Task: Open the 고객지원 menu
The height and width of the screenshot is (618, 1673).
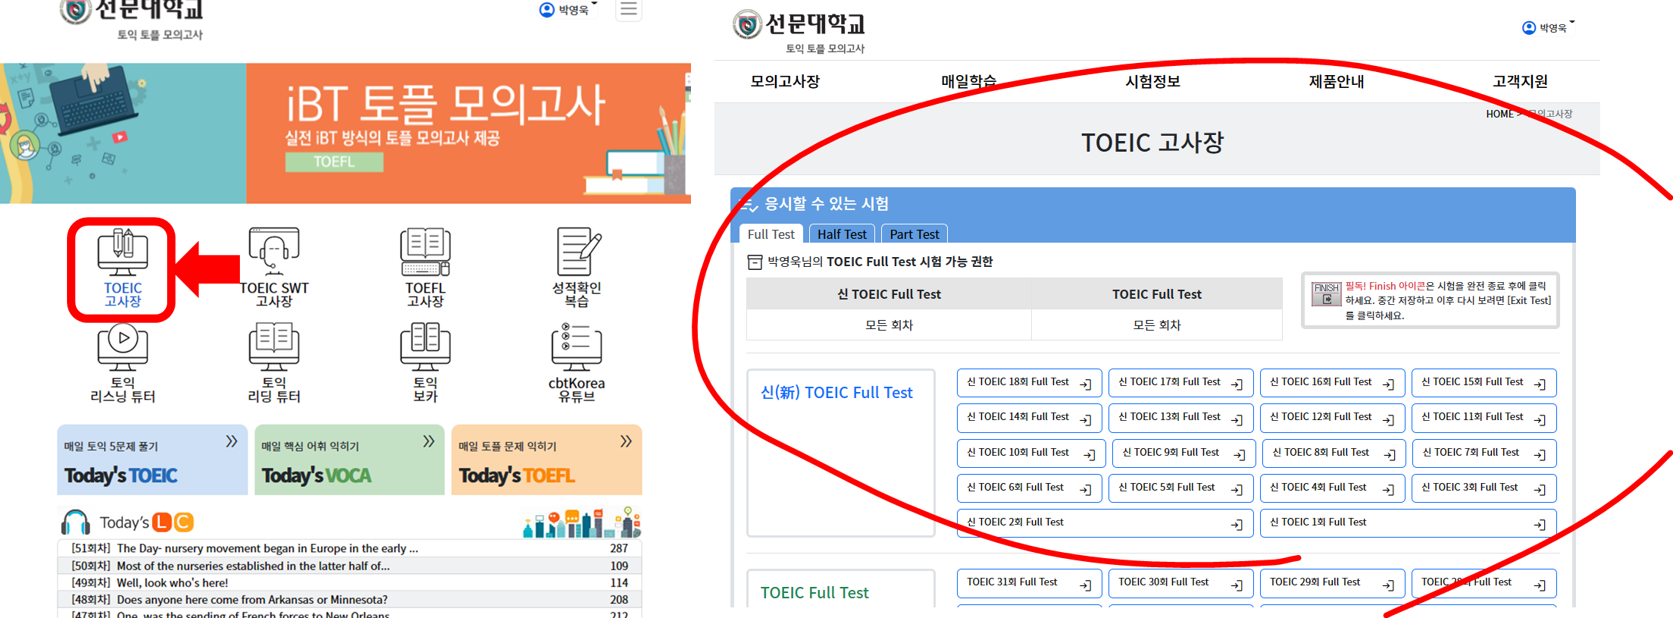Action: click(1520, 81)
